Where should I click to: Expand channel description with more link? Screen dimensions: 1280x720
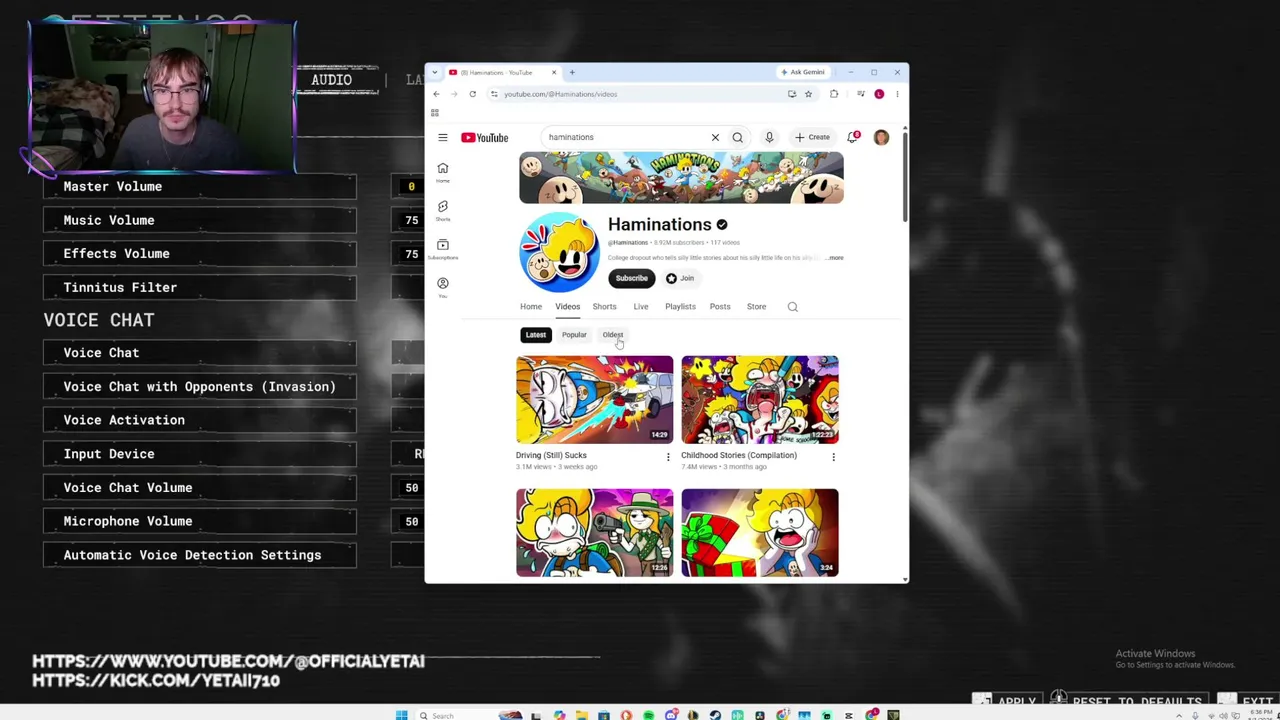point(835,258)
